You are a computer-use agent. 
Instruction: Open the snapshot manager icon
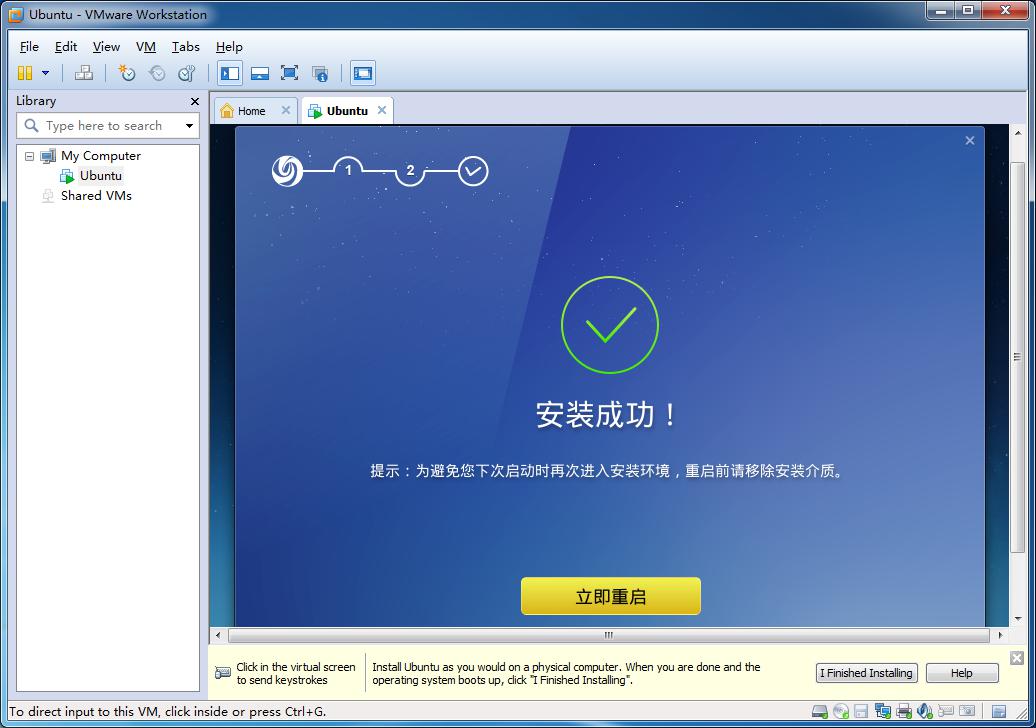pyautogui.click(x=187, y=73)
